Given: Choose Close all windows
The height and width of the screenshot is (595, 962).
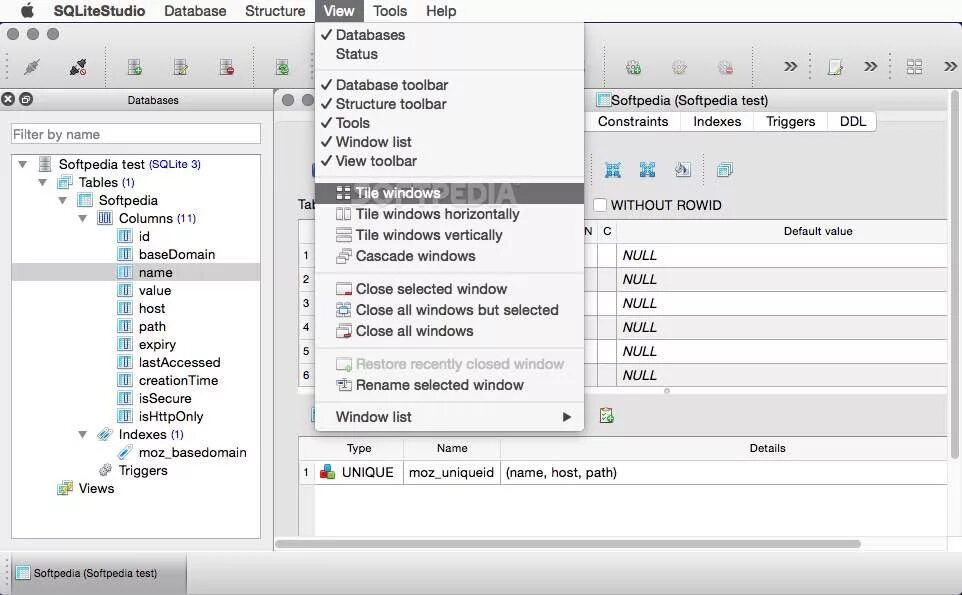Looking at the screenshot, I should click(x=415, y=330).
